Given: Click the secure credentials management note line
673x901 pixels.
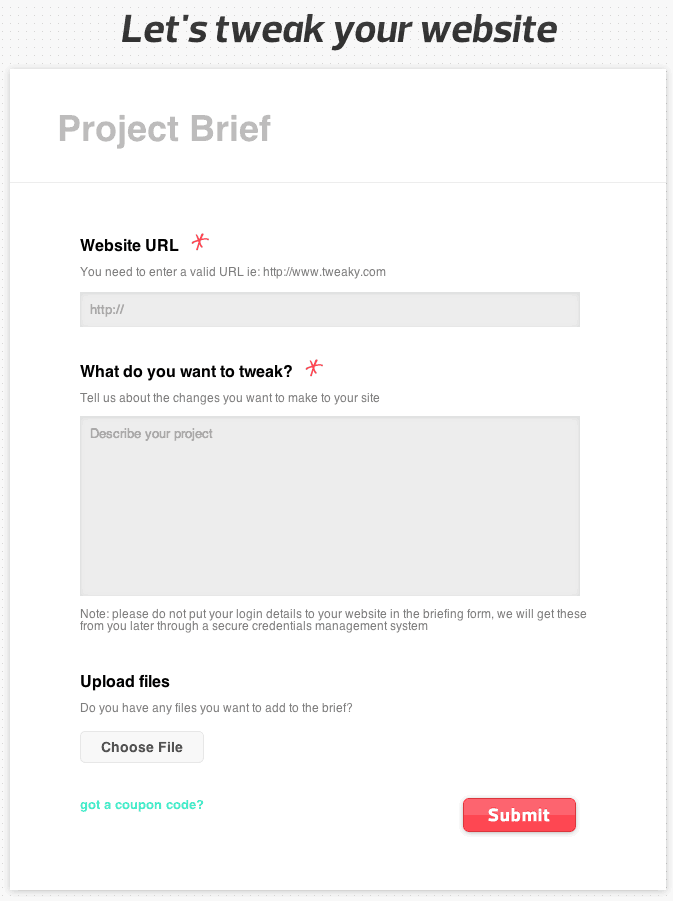Looking at the screenshot, I should point(254,626).
